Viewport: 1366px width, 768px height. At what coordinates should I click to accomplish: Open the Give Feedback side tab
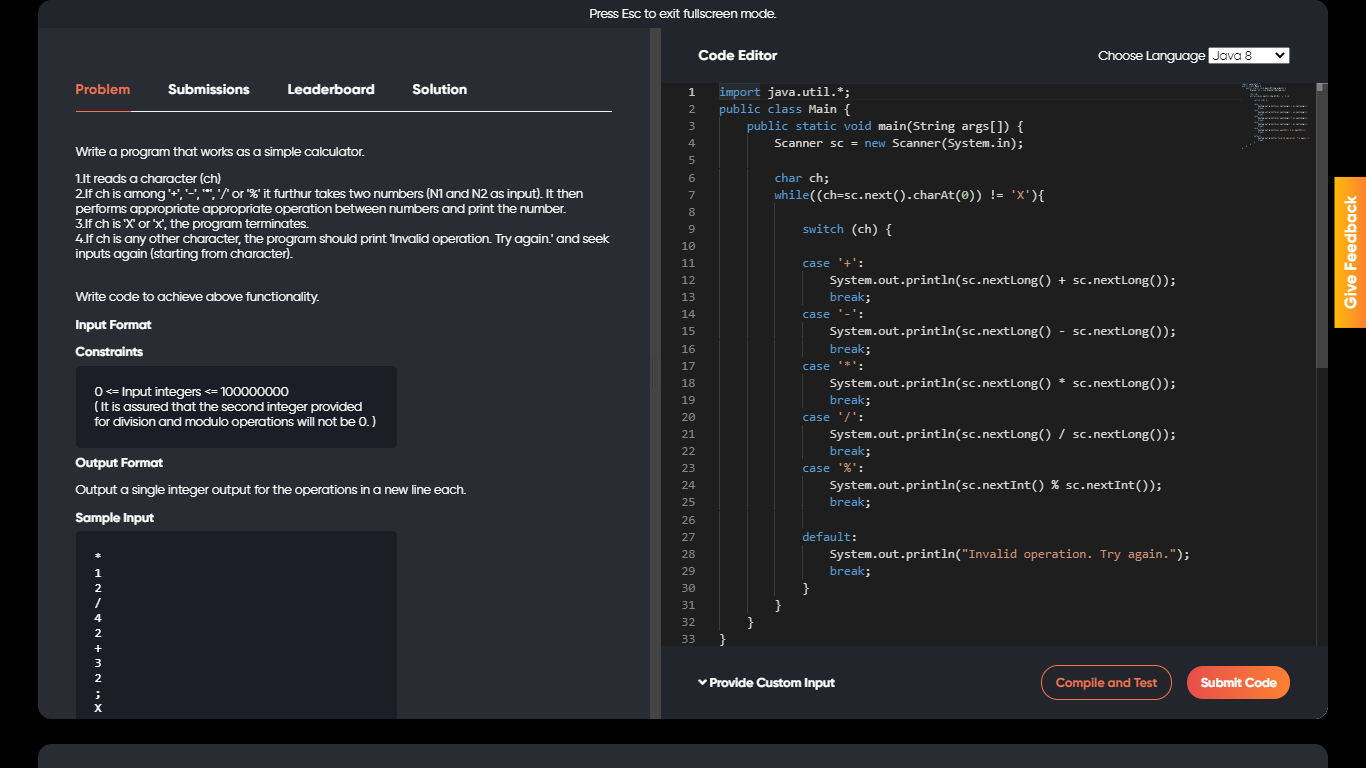click(x=1350, y=252)
